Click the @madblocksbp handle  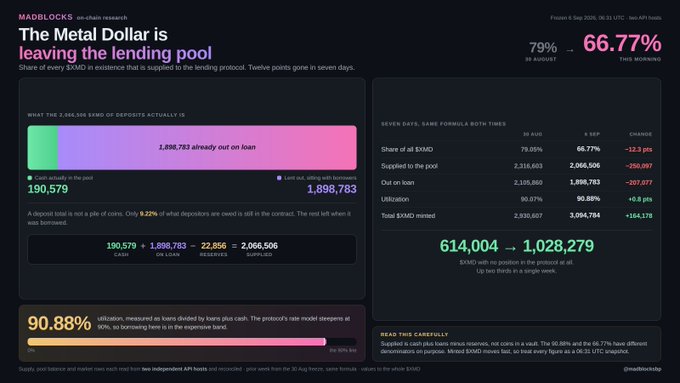pos(642,369)
